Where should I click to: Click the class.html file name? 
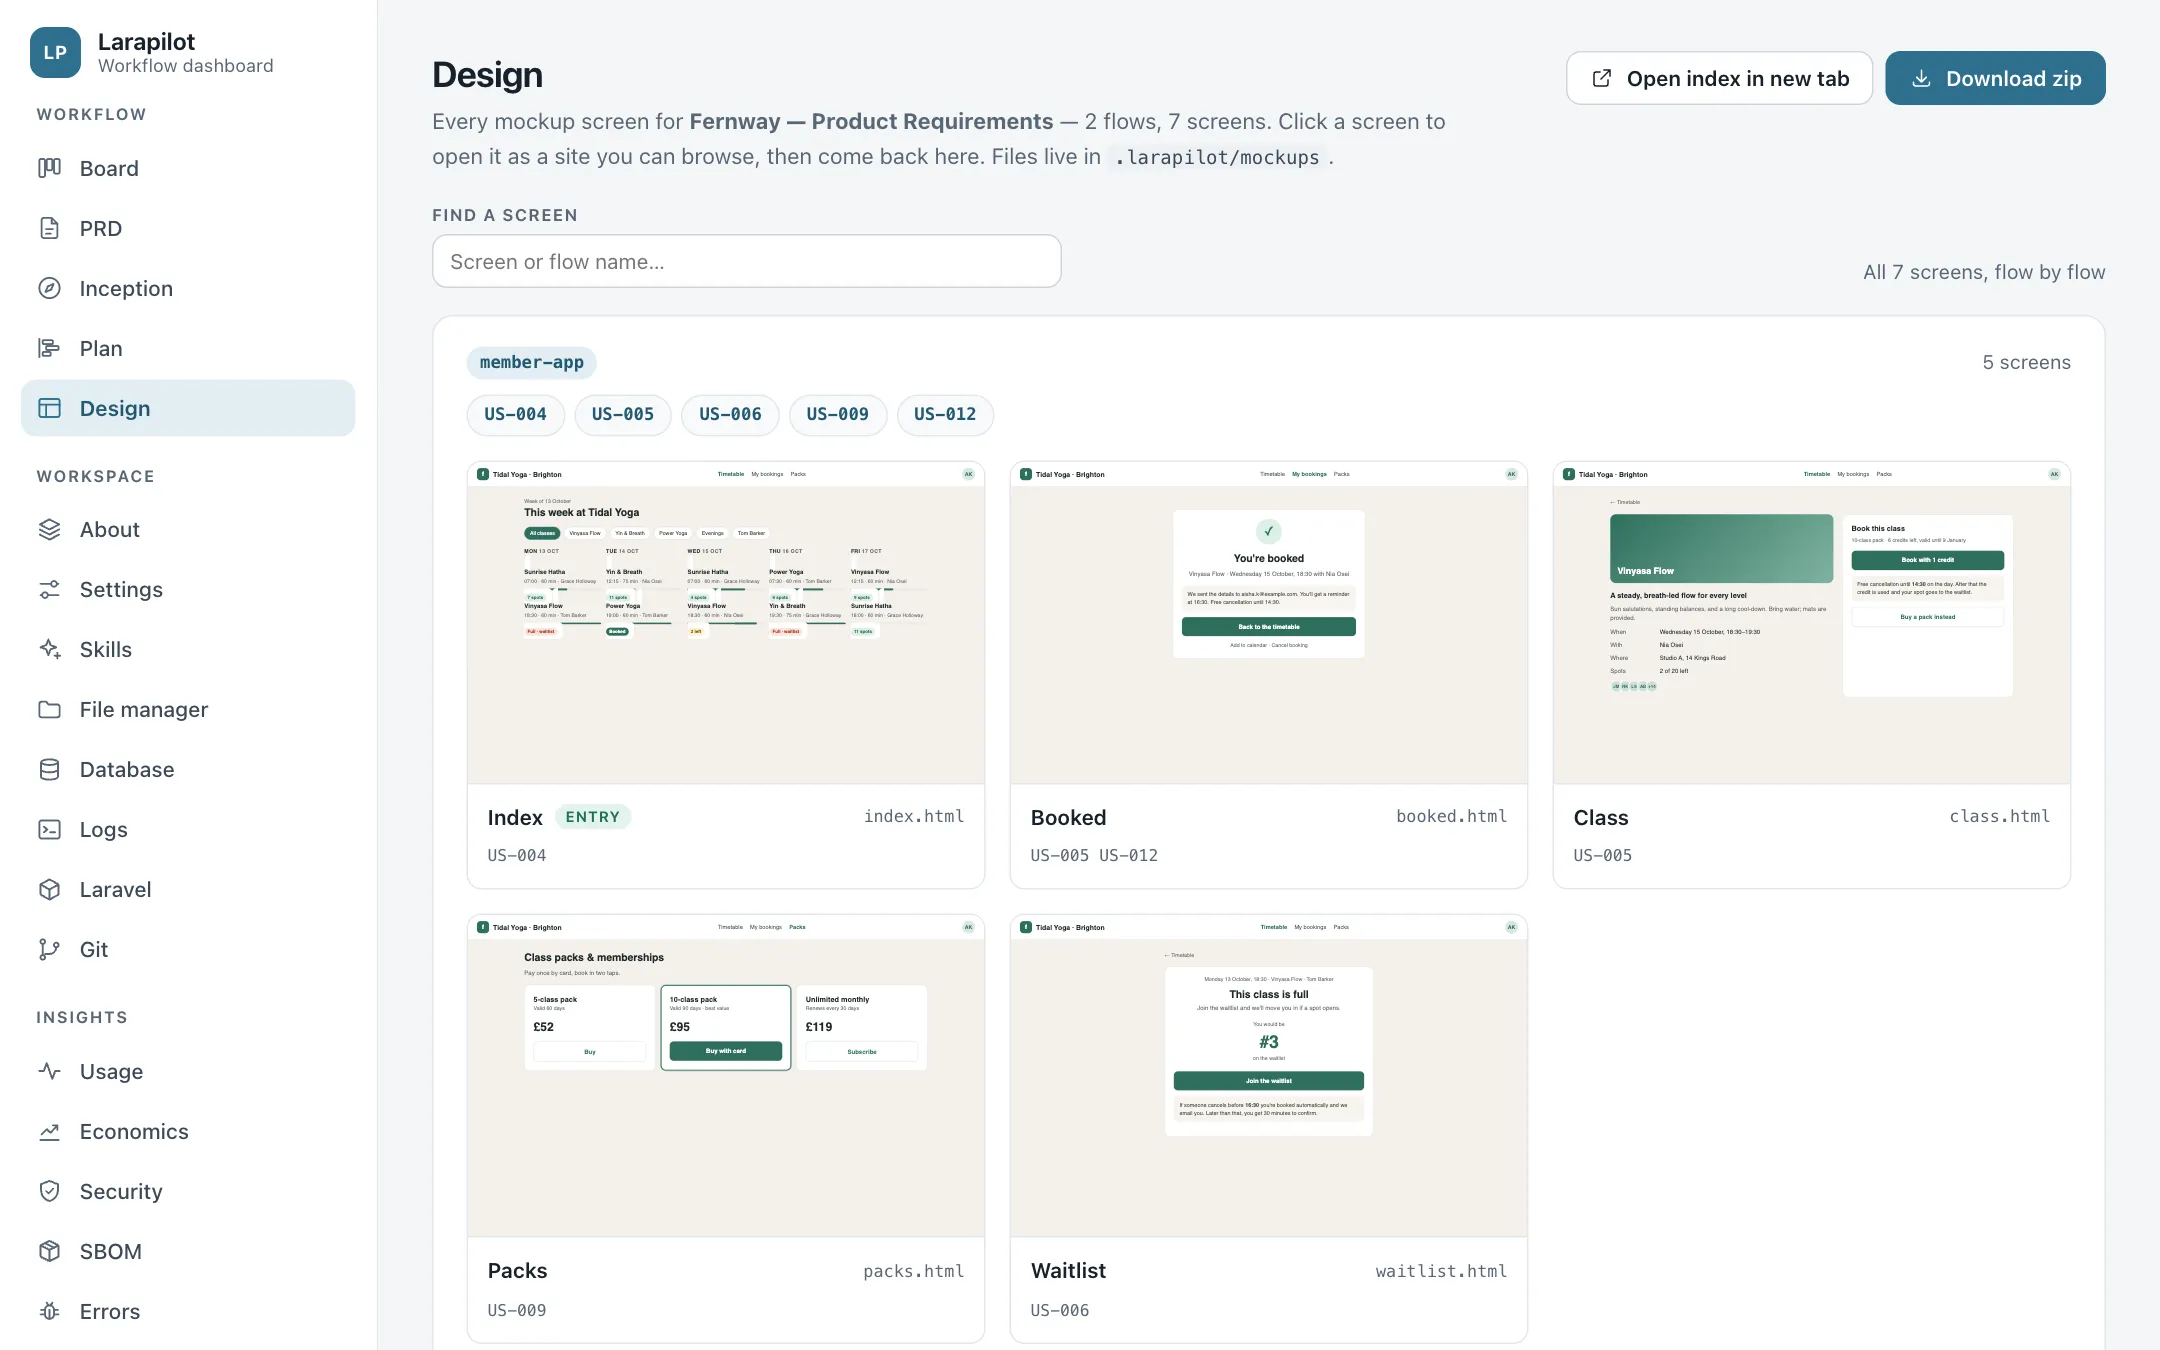tap(2000, 816)
